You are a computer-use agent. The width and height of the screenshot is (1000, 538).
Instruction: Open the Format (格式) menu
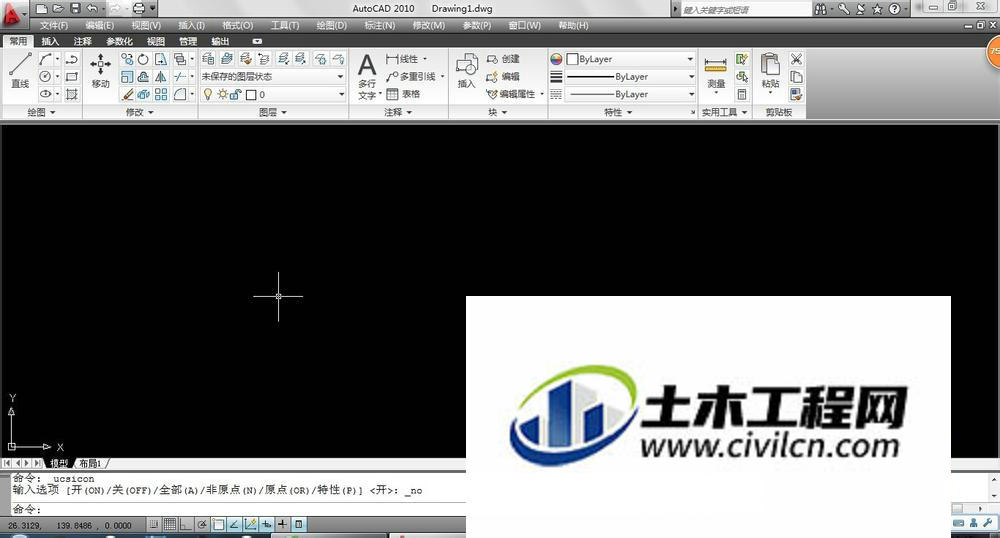coord(237,25)
